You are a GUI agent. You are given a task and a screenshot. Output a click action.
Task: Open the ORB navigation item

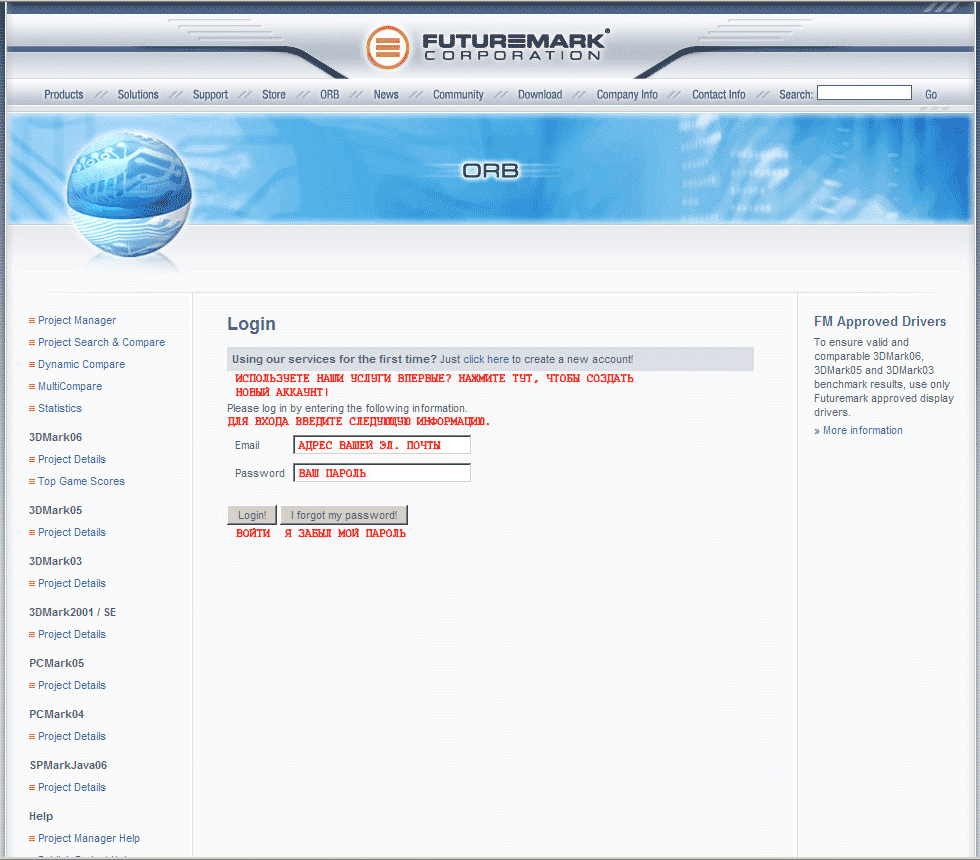329,94
